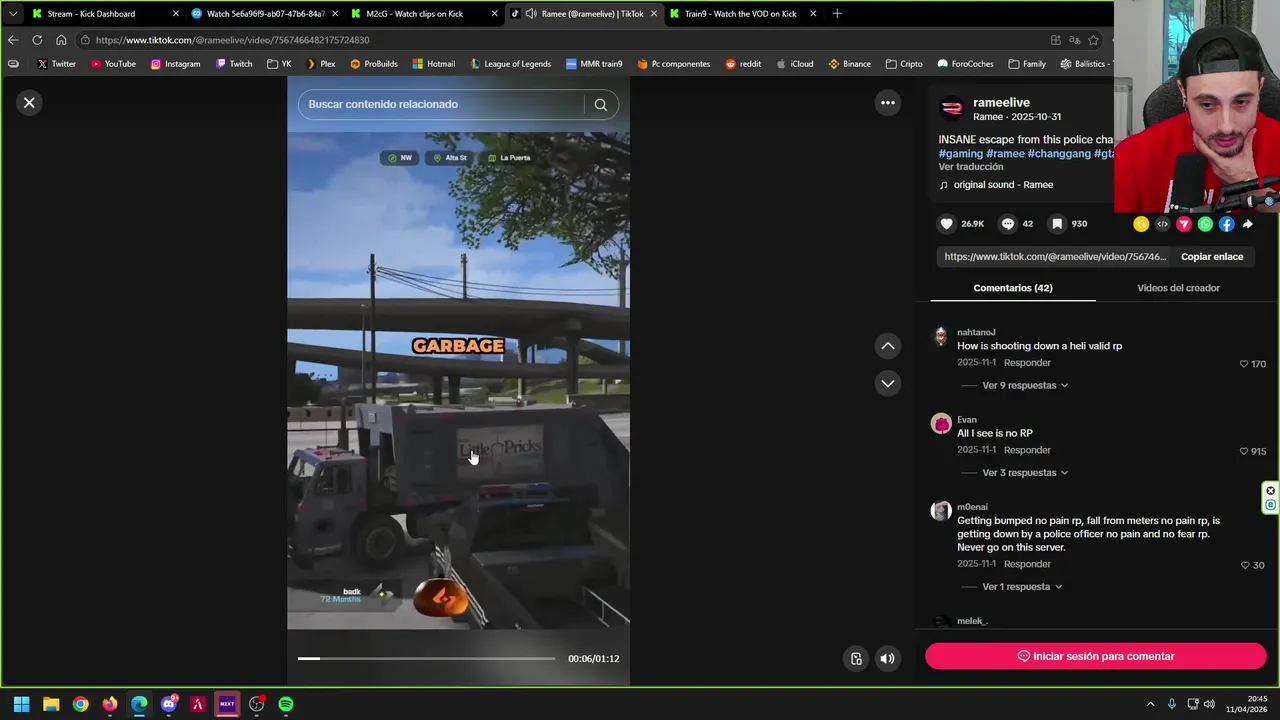
Task: Like m0enai's comment with 30 likes
Action: (1245, 565)
